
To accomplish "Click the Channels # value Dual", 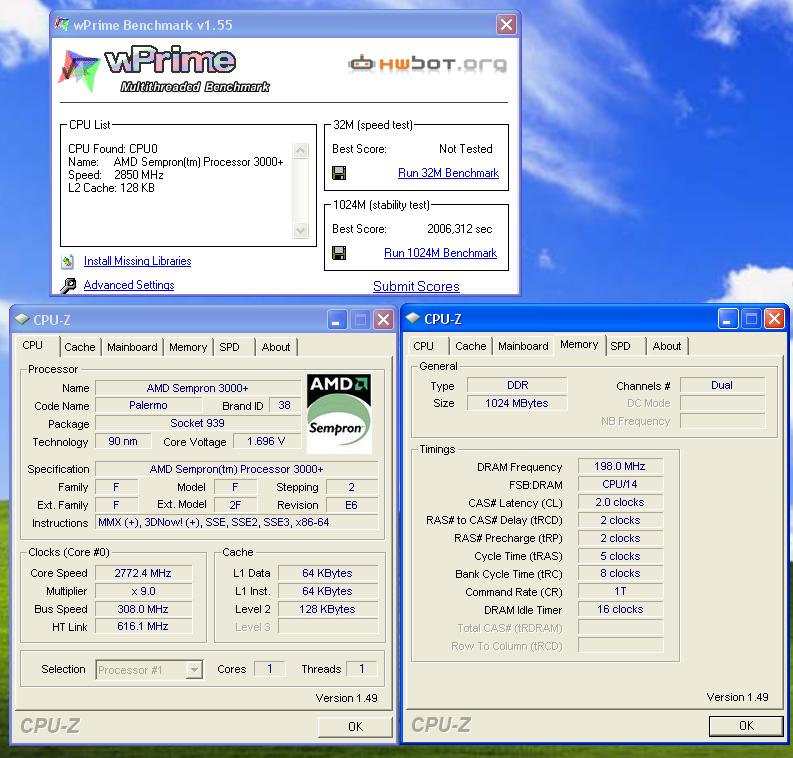I will click(722, 385).
